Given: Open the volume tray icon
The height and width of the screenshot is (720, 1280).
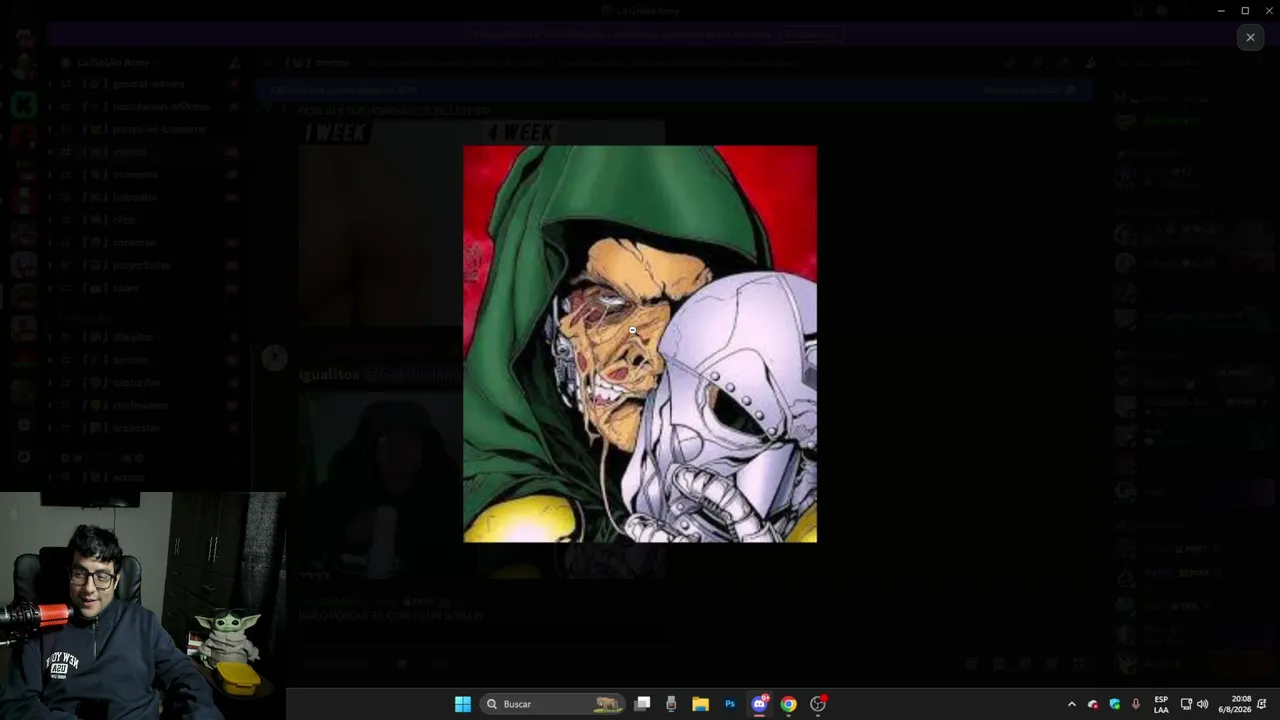Looking at the screenshot, I should 1202,704.
